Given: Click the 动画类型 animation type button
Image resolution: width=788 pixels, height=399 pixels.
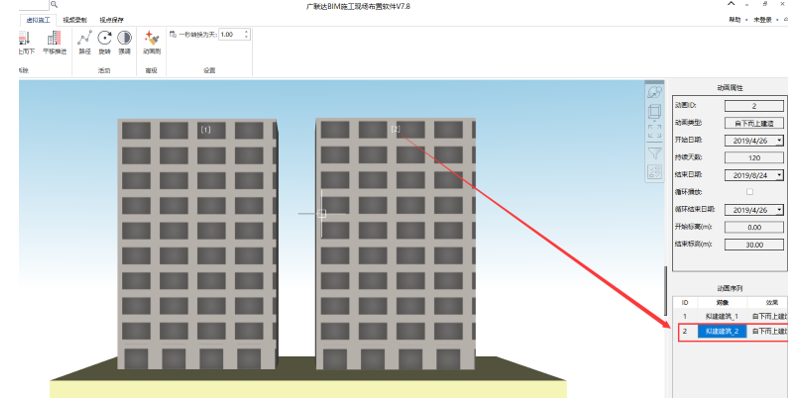Looking at the screenshot, I should (x=754, y=123).
